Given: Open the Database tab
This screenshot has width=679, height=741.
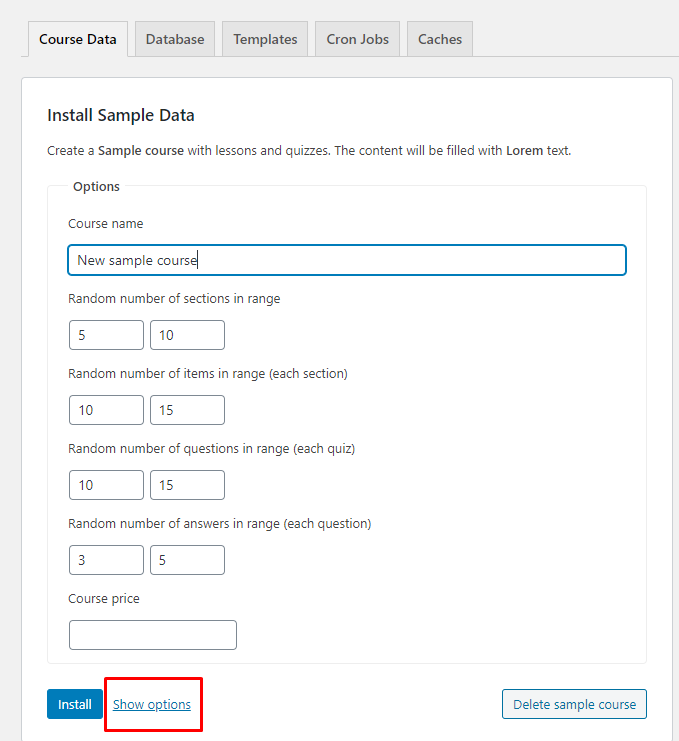Looking at the screenshot, I should click(174, 40).
